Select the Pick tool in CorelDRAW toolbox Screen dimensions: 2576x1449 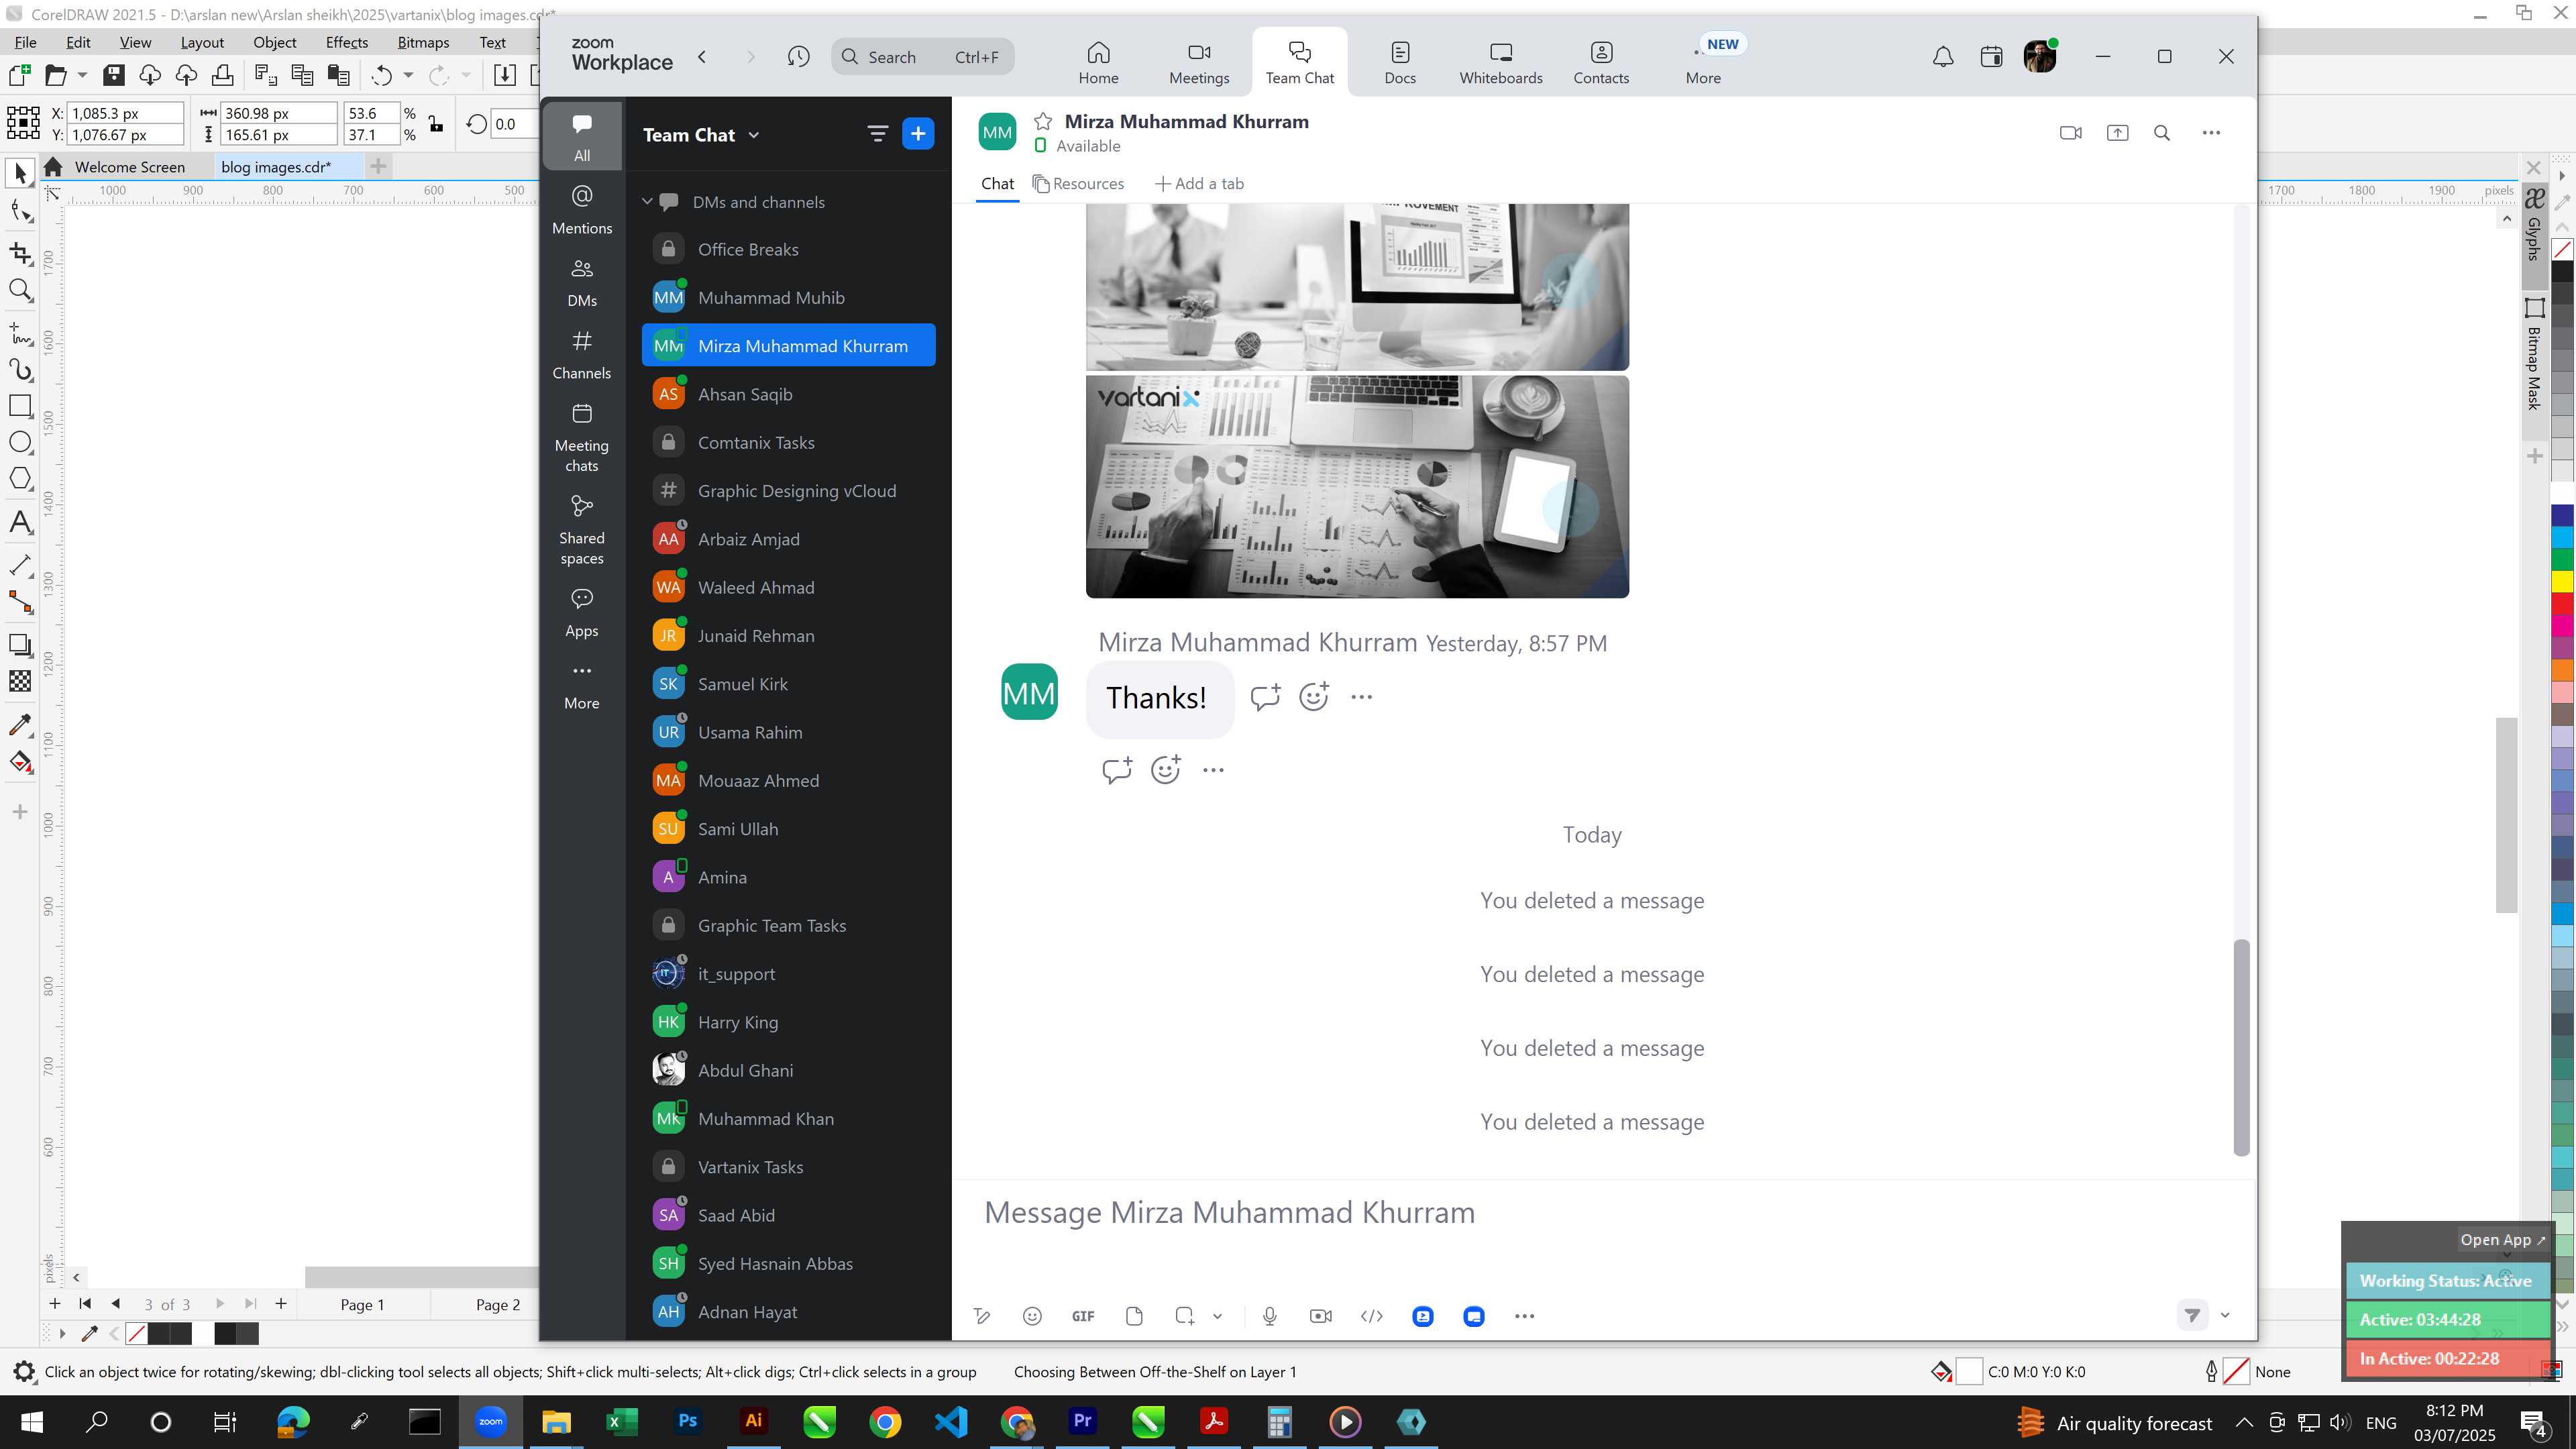(x=20, y=173)
